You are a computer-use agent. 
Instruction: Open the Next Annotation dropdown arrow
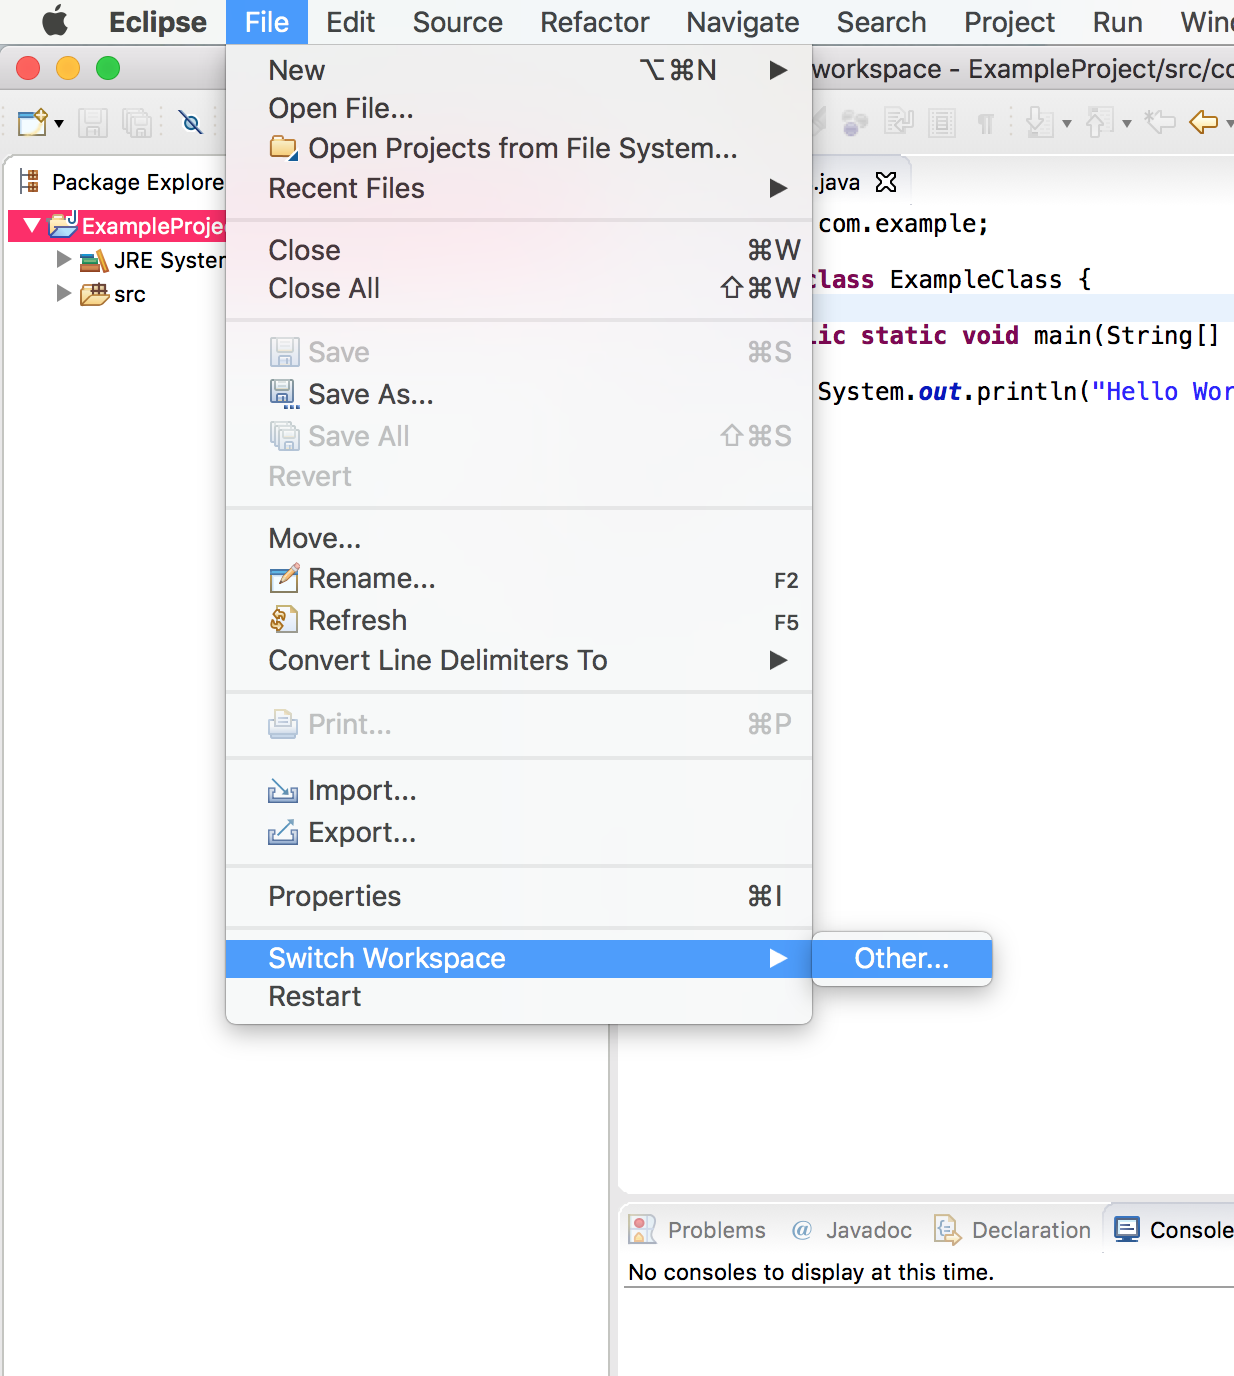(x=1067, y=124)
